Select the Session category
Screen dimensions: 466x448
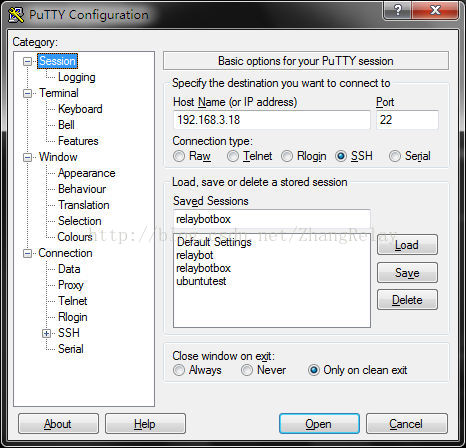tap(57, 61)
